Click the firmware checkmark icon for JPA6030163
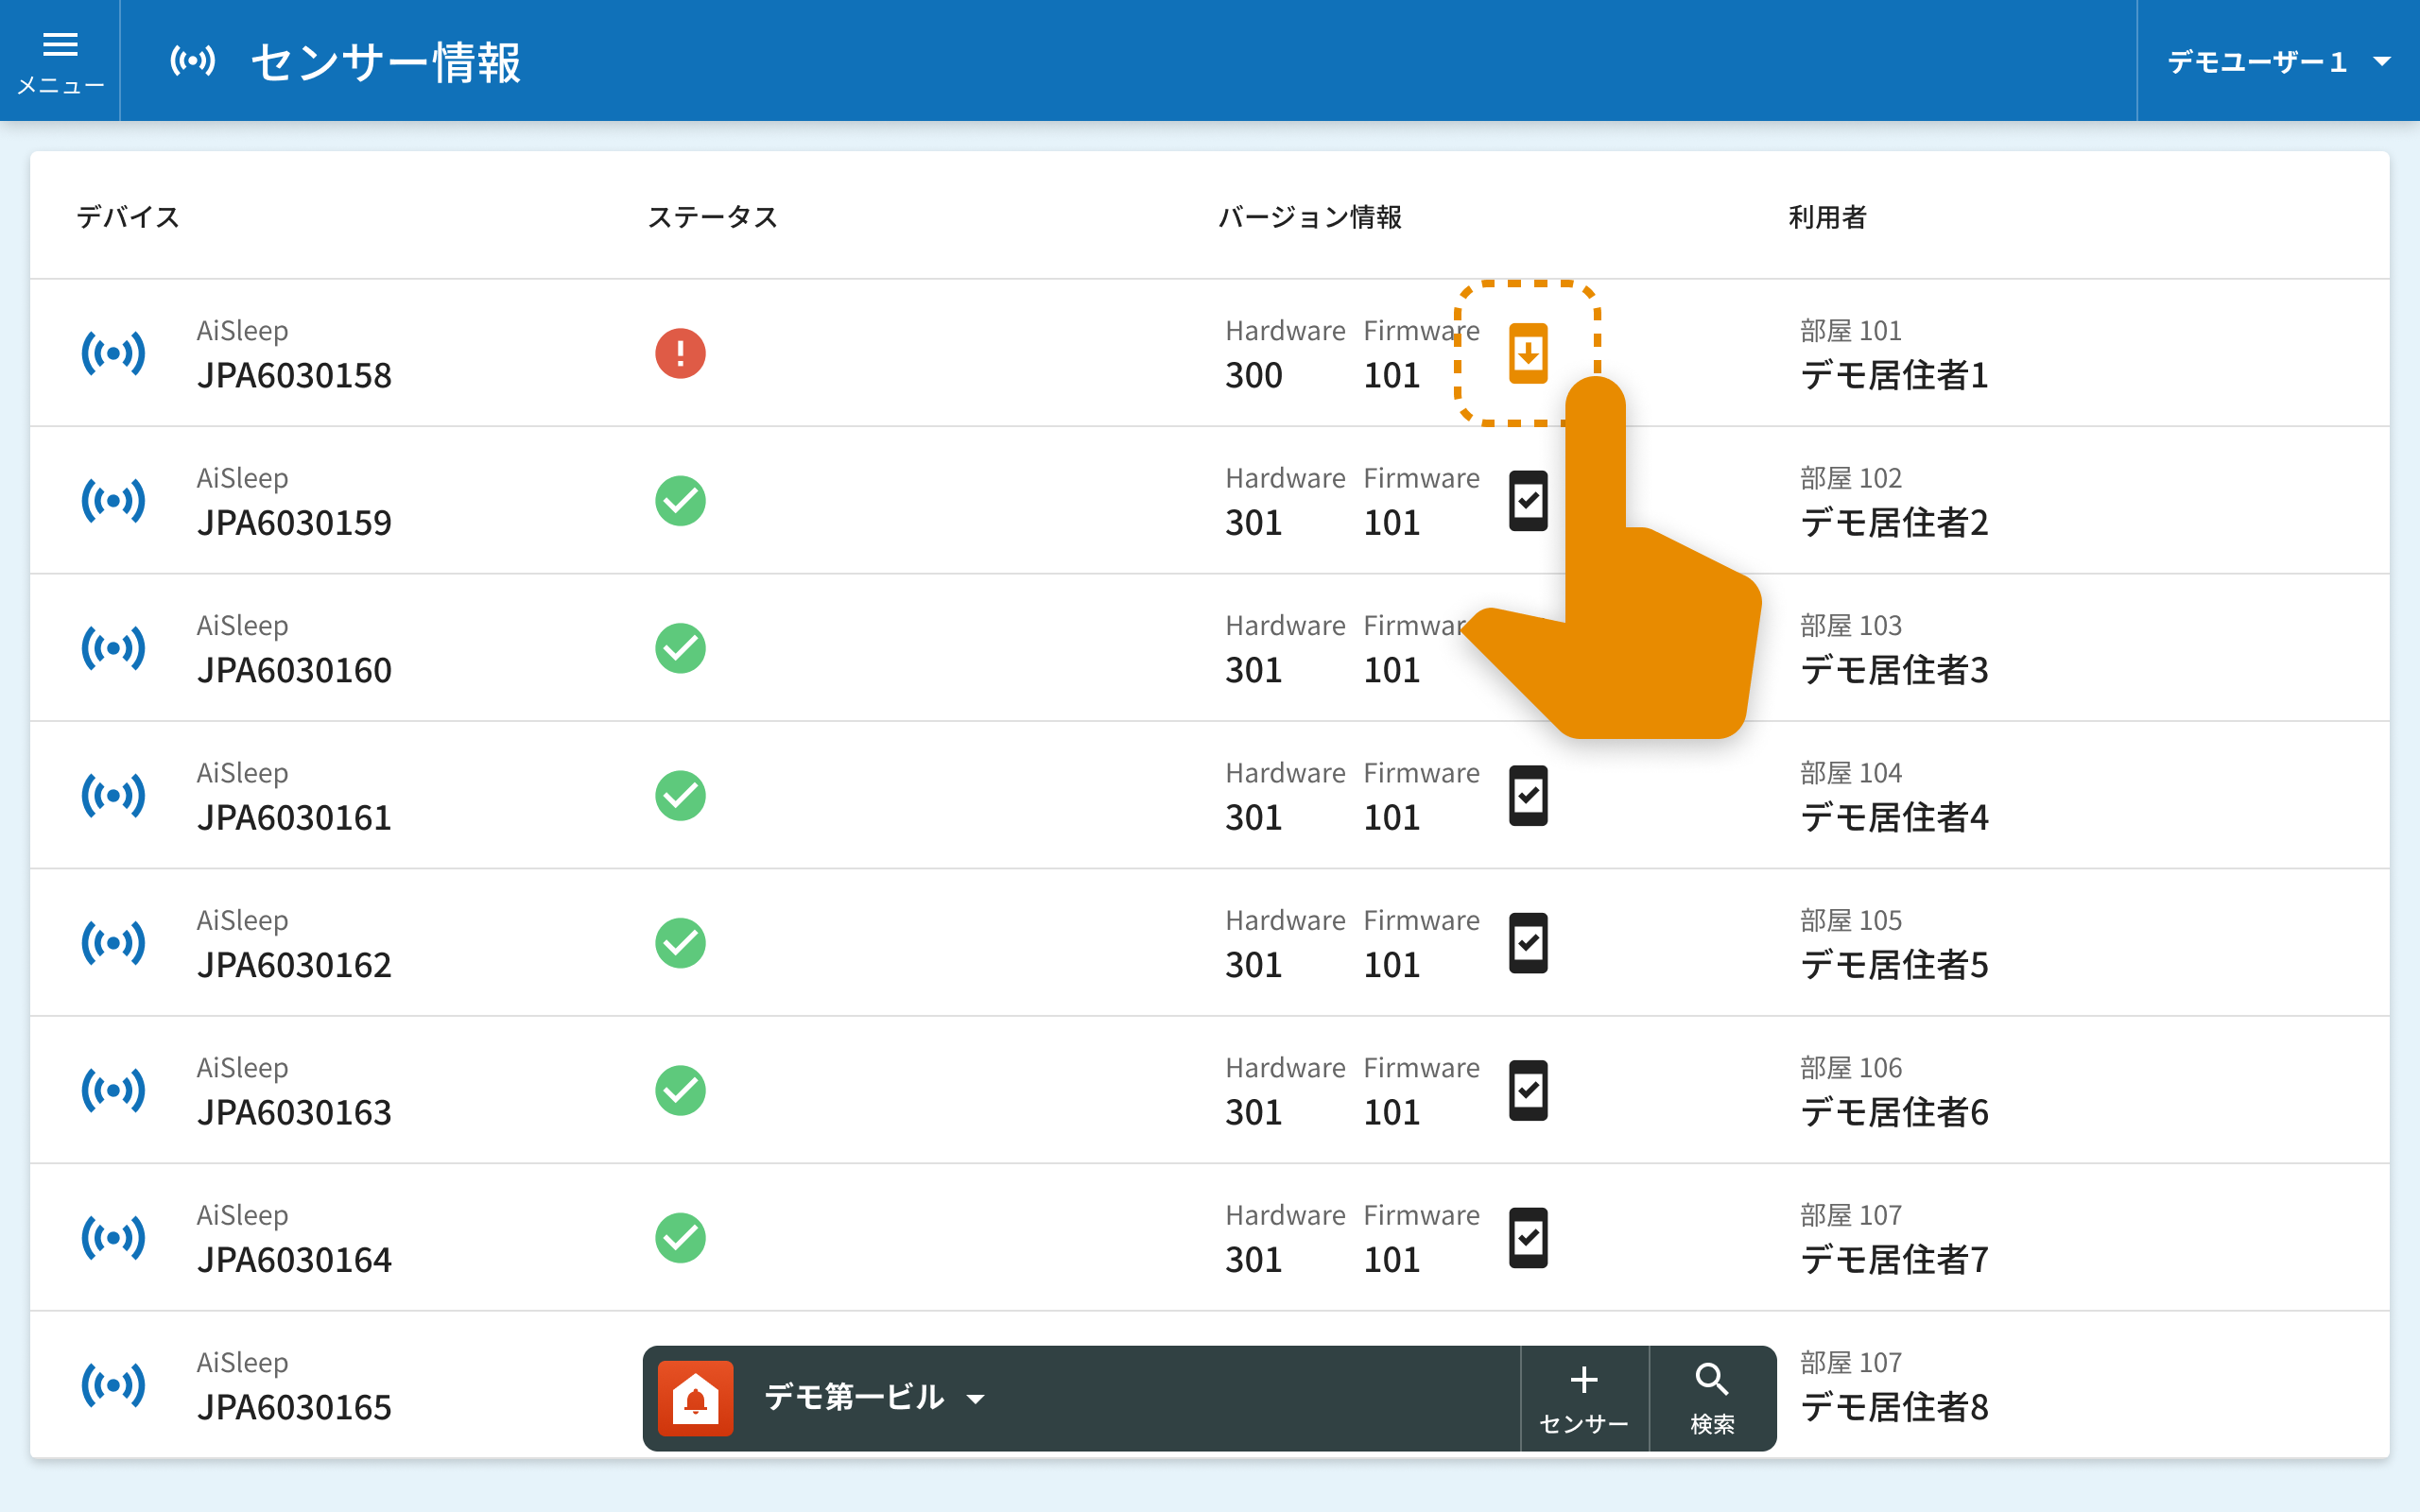2420x1512 pixels. click(x=1527, y=1090)
